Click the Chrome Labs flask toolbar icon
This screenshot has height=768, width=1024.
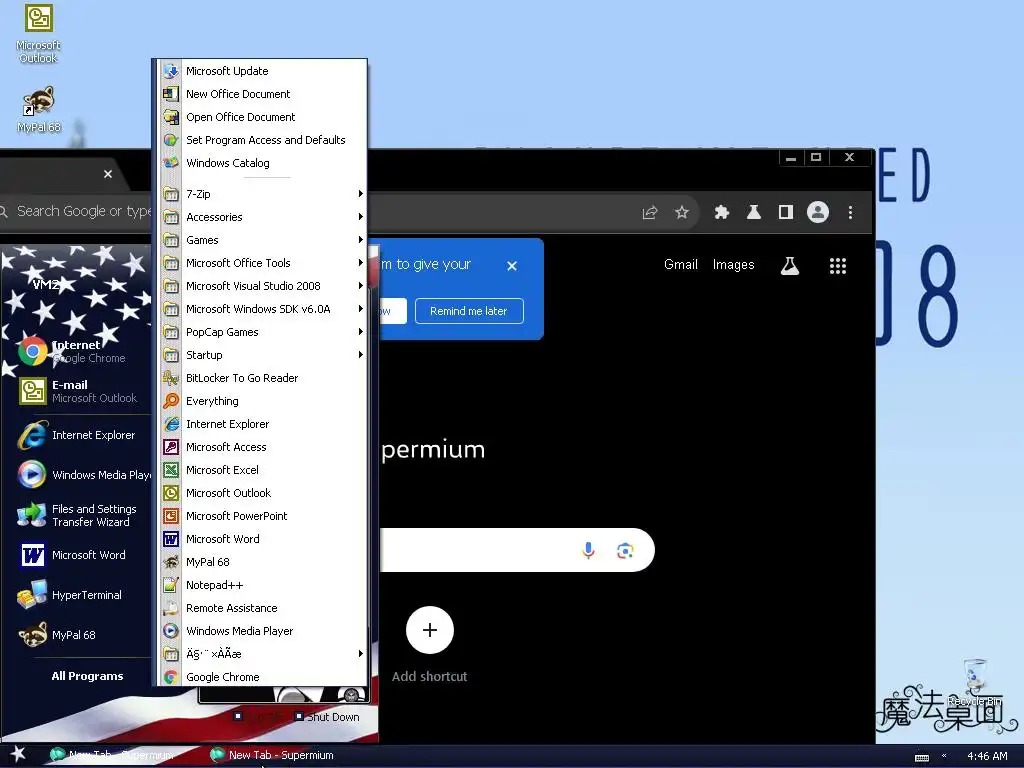pyautogui.click(x=754, y=212)
